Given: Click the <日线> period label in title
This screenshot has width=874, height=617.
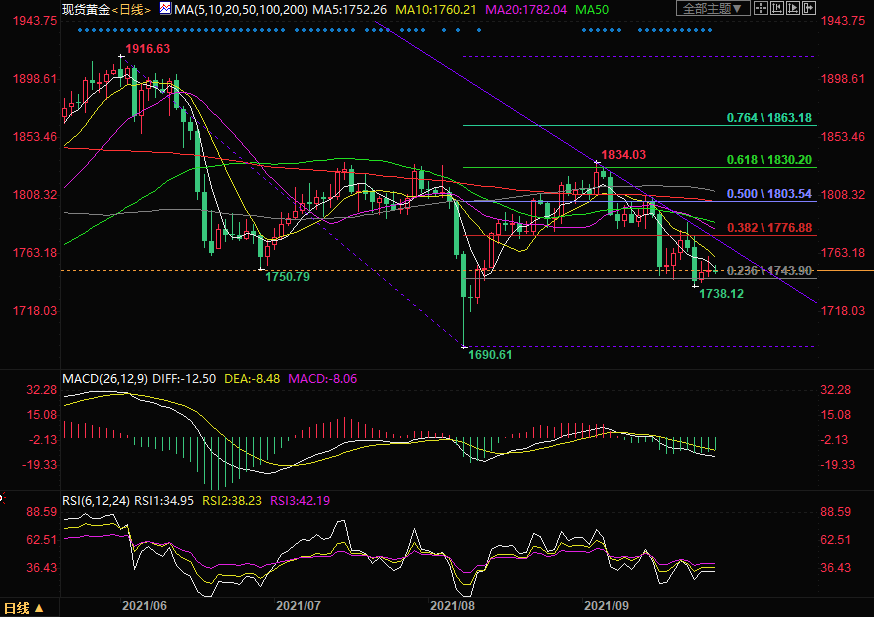Looking at the screenshot, I should [130, 9].
